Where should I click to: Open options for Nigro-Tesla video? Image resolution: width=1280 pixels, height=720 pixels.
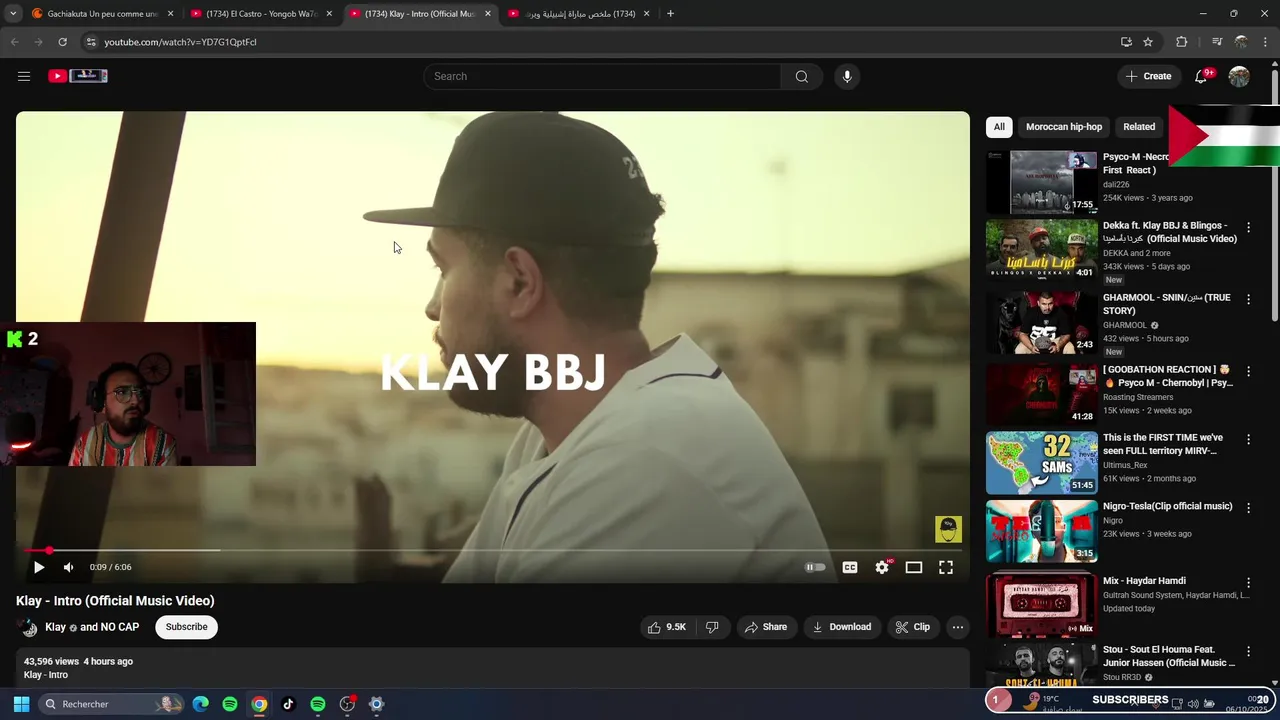point(1248,508)
